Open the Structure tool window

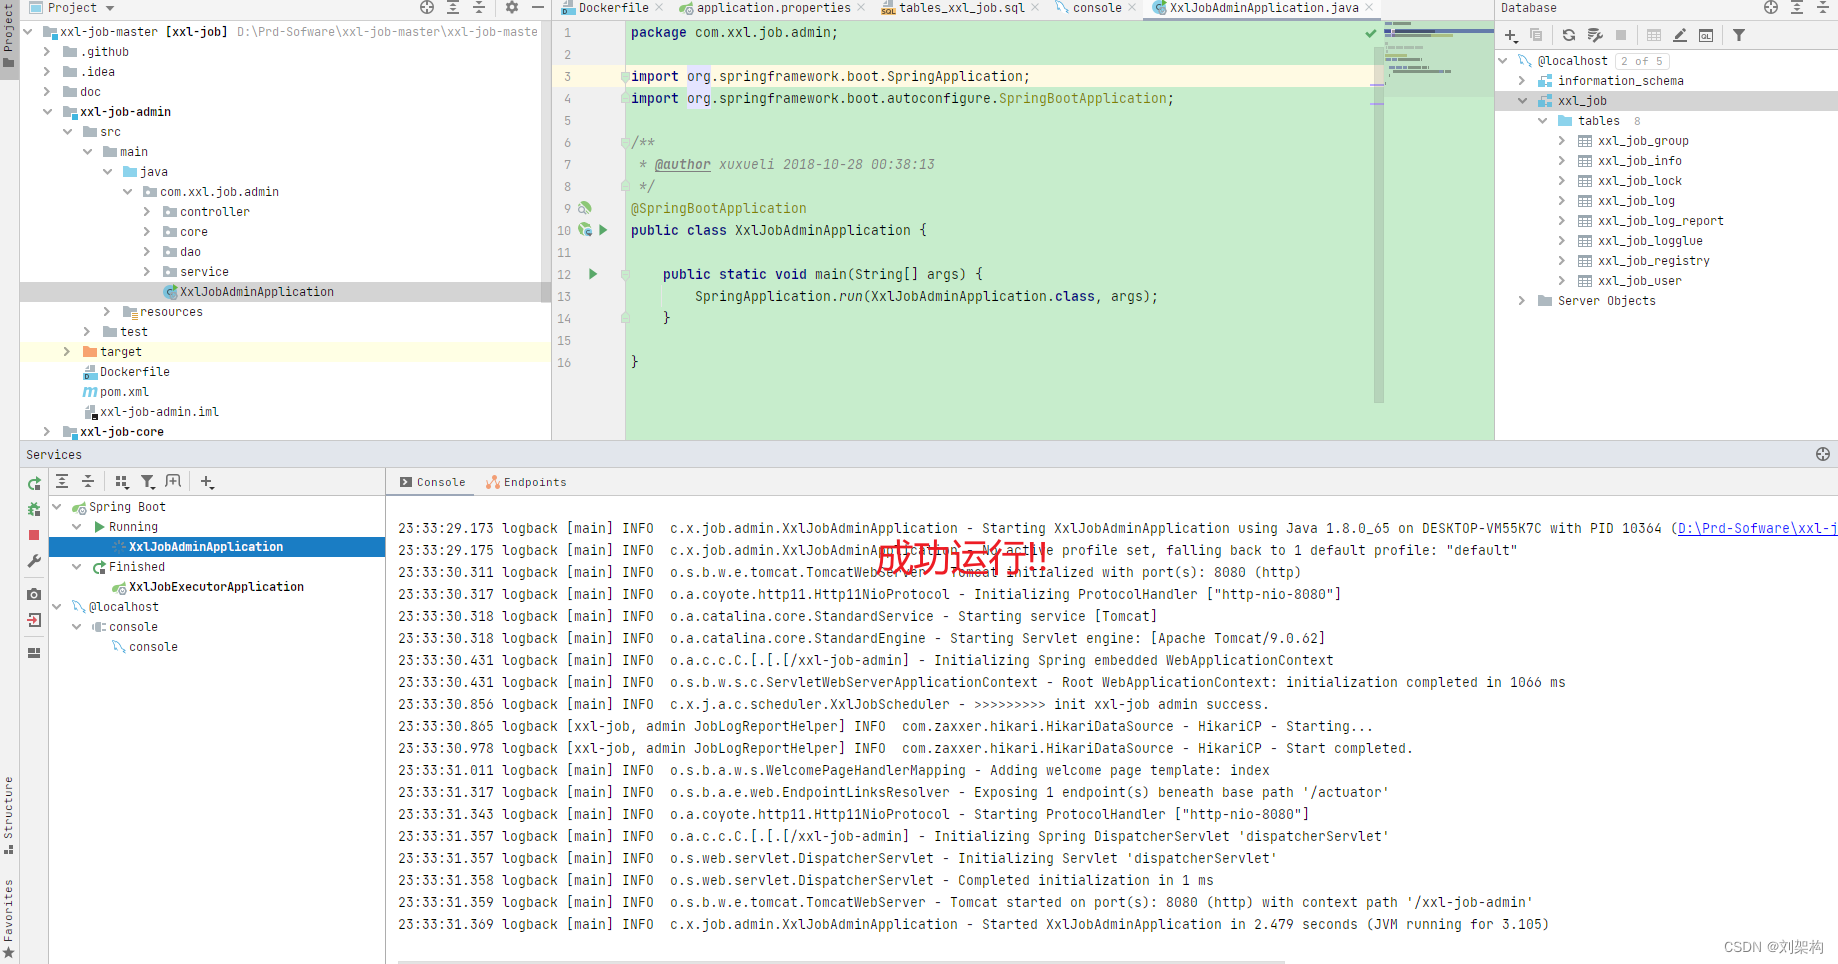(8, 814)
